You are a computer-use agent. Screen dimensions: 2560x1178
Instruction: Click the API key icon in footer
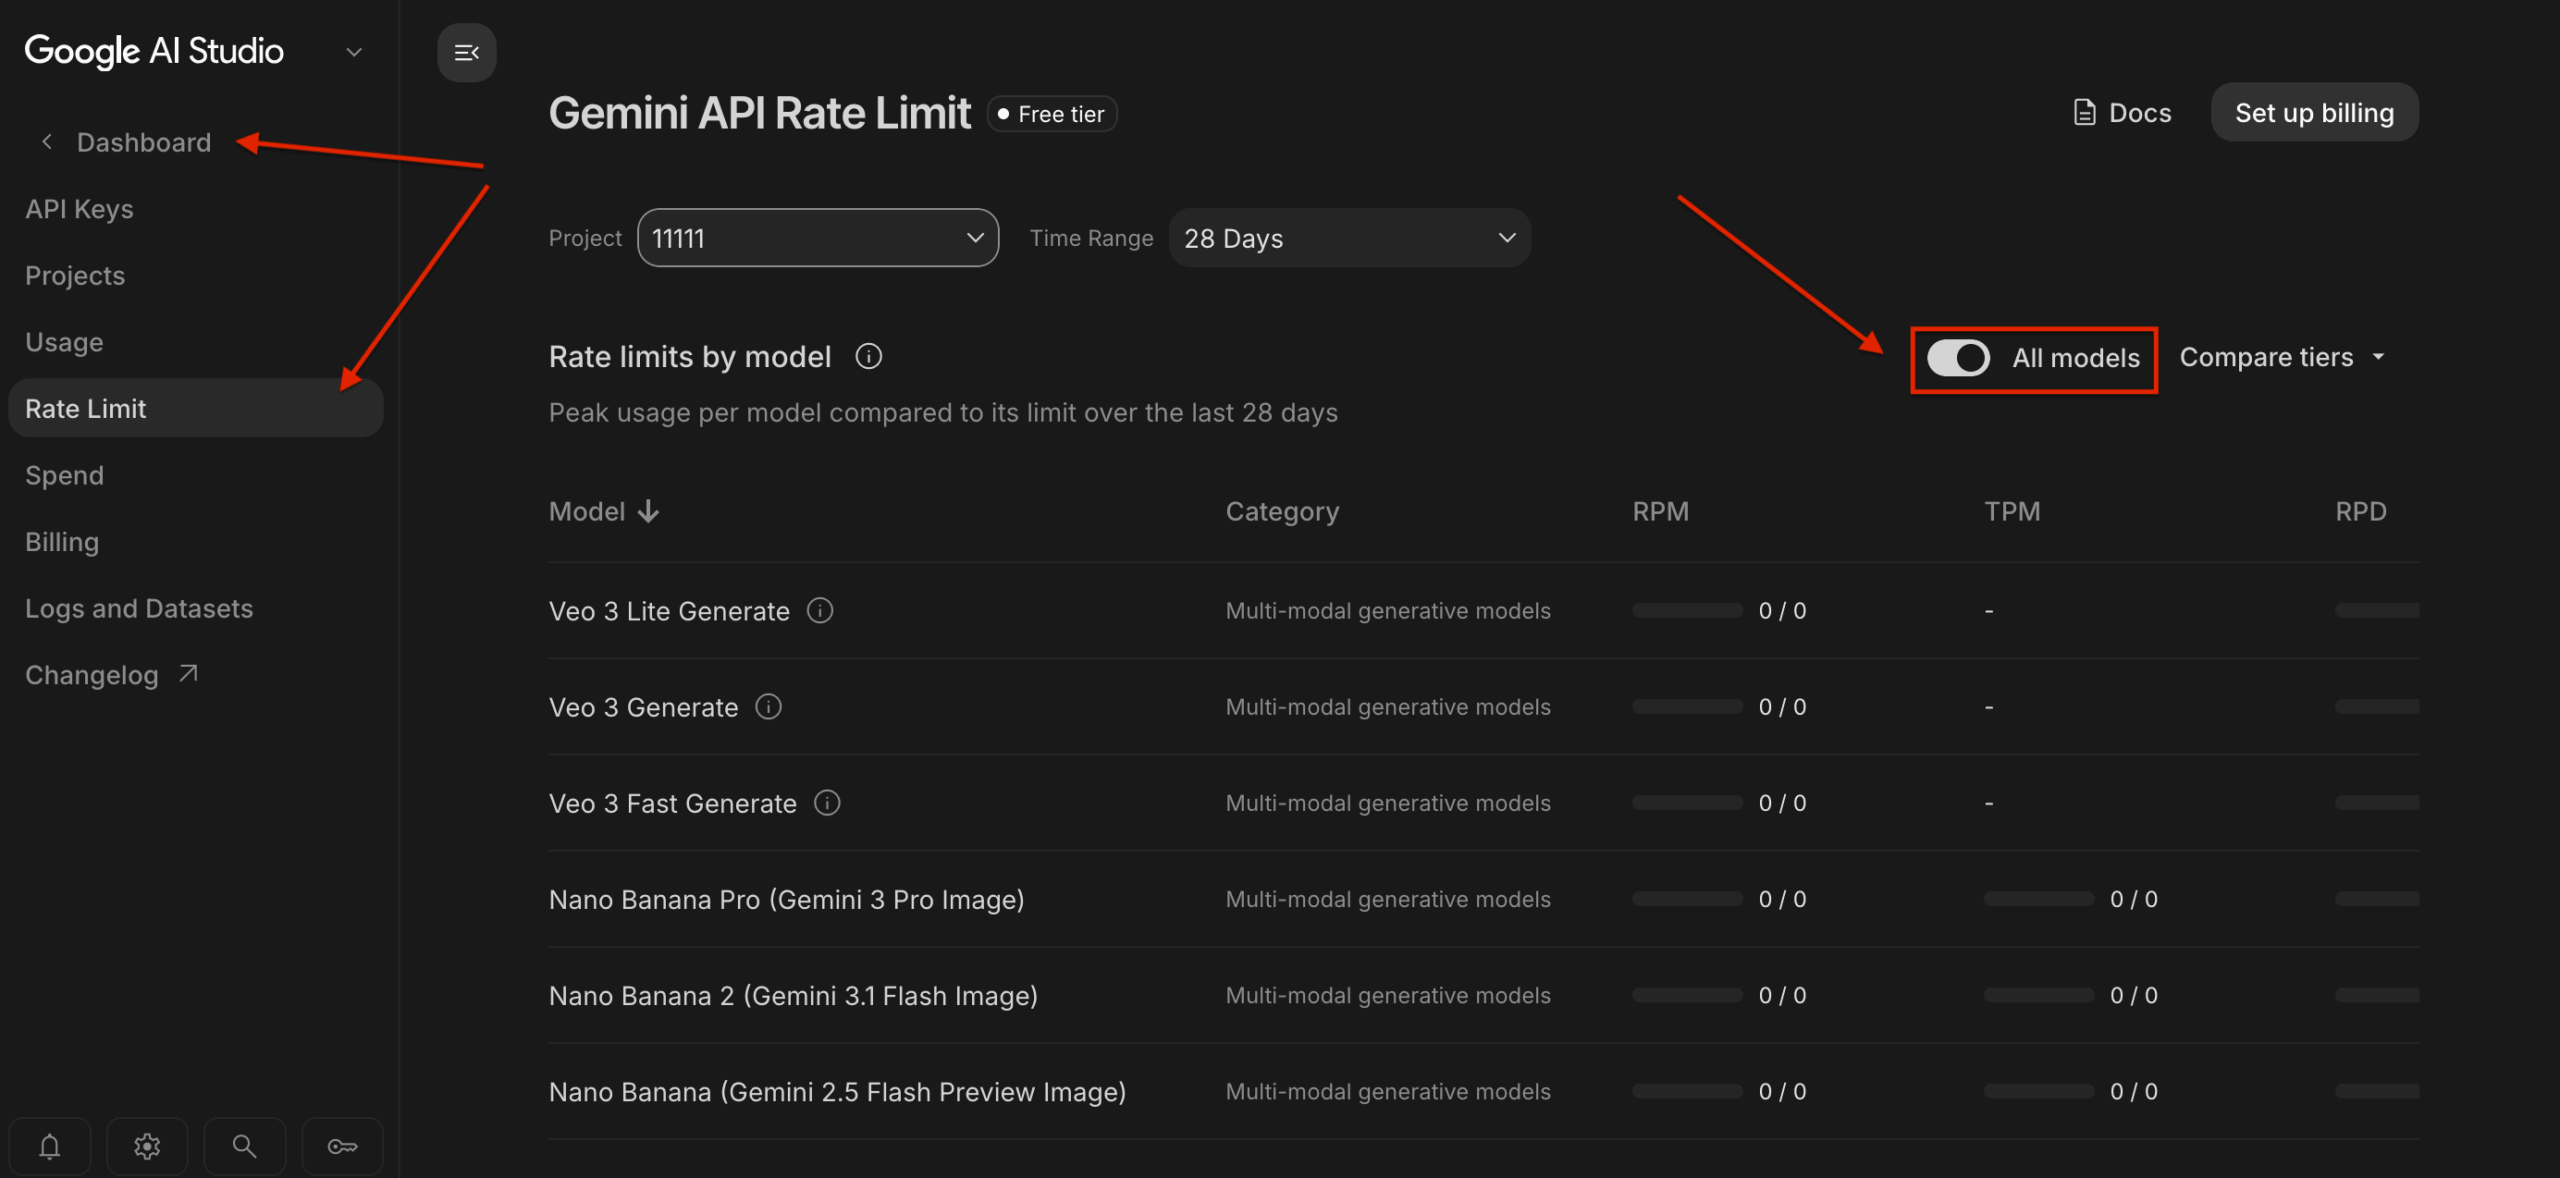pyautogui.click(x=342, y=1146)
